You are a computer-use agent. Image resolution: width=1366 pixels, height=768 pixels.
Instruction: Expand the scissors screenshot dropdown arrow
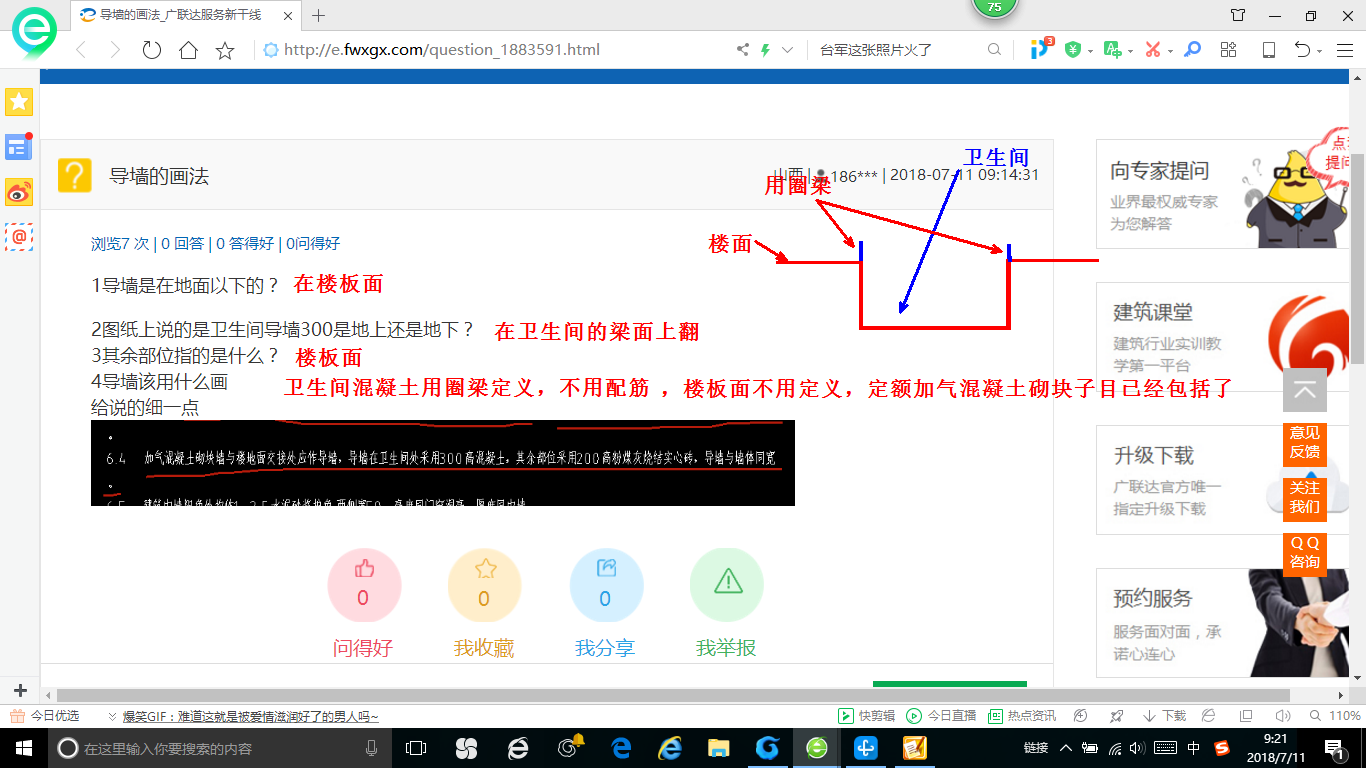click(1170, 51)
